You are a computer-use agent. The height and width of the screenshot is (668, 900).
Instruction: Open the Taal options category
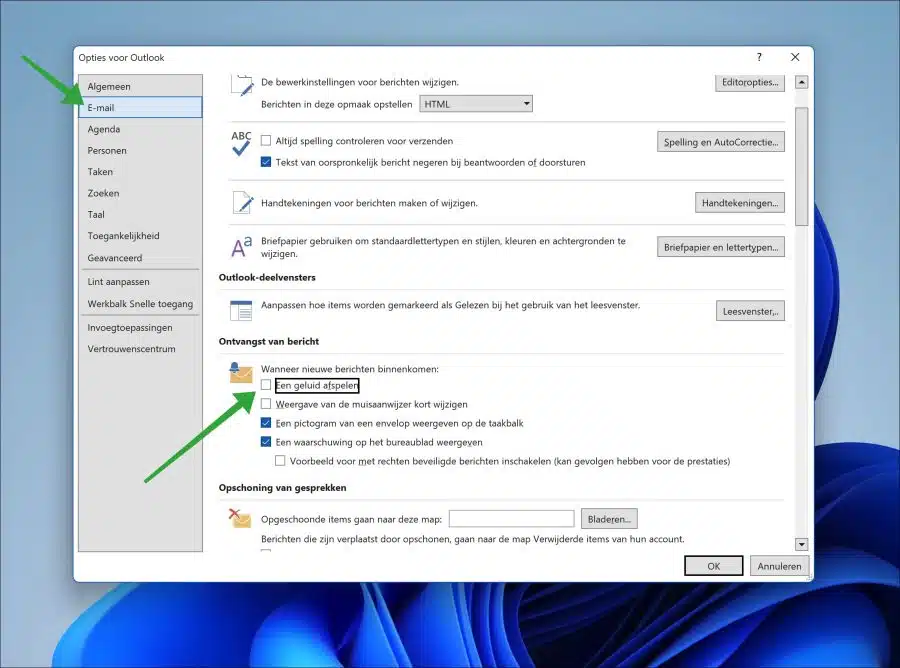140,214
